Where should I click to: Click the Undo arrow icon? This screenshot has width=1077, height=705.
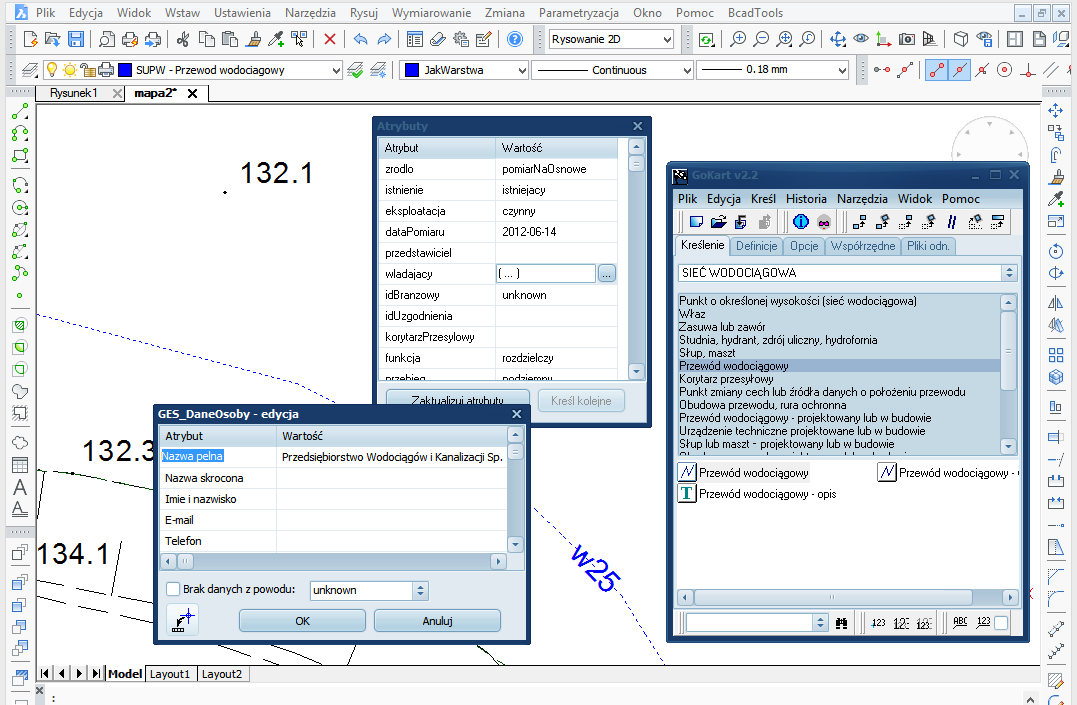coord(360,40)
